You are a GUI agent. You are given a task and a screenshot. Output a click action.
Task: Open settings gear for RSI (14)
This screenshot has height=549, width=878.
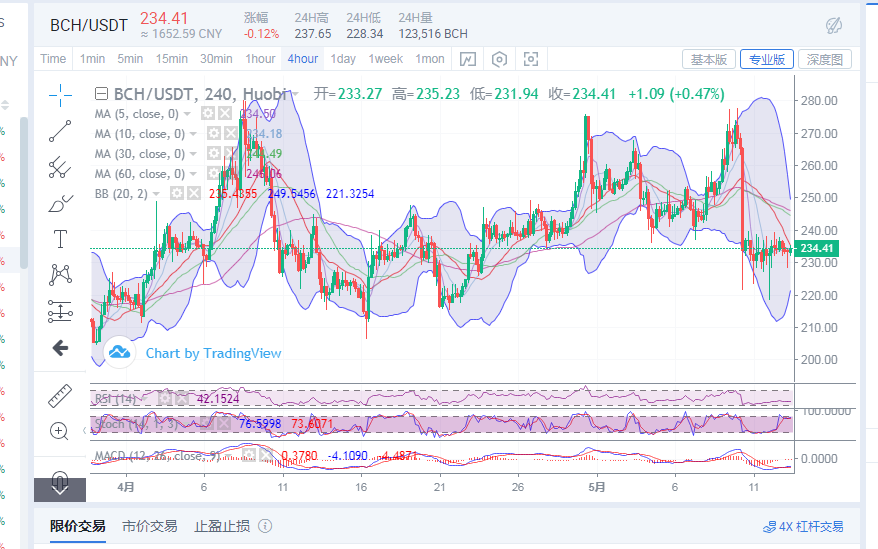165,398
